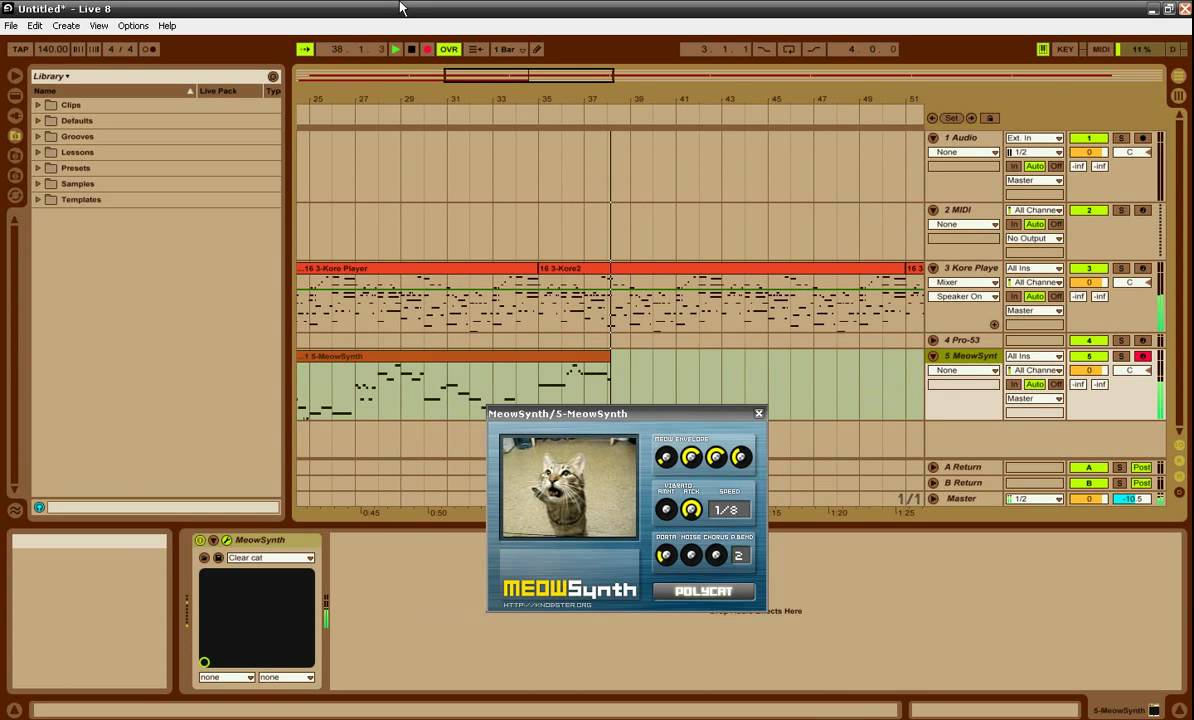The image size is (1194, 720).
Task: Open Kore Player Speaker On dropdown
Action: 963,297
